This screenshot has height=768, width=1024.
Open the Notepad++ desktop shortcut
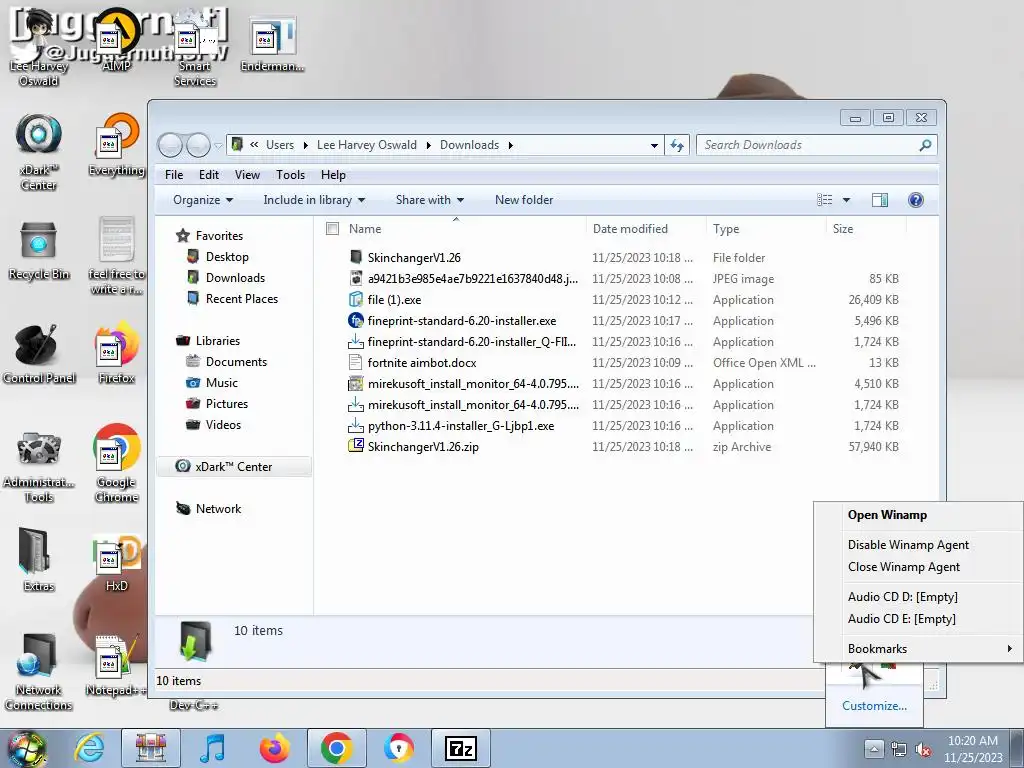pos(115,666)
